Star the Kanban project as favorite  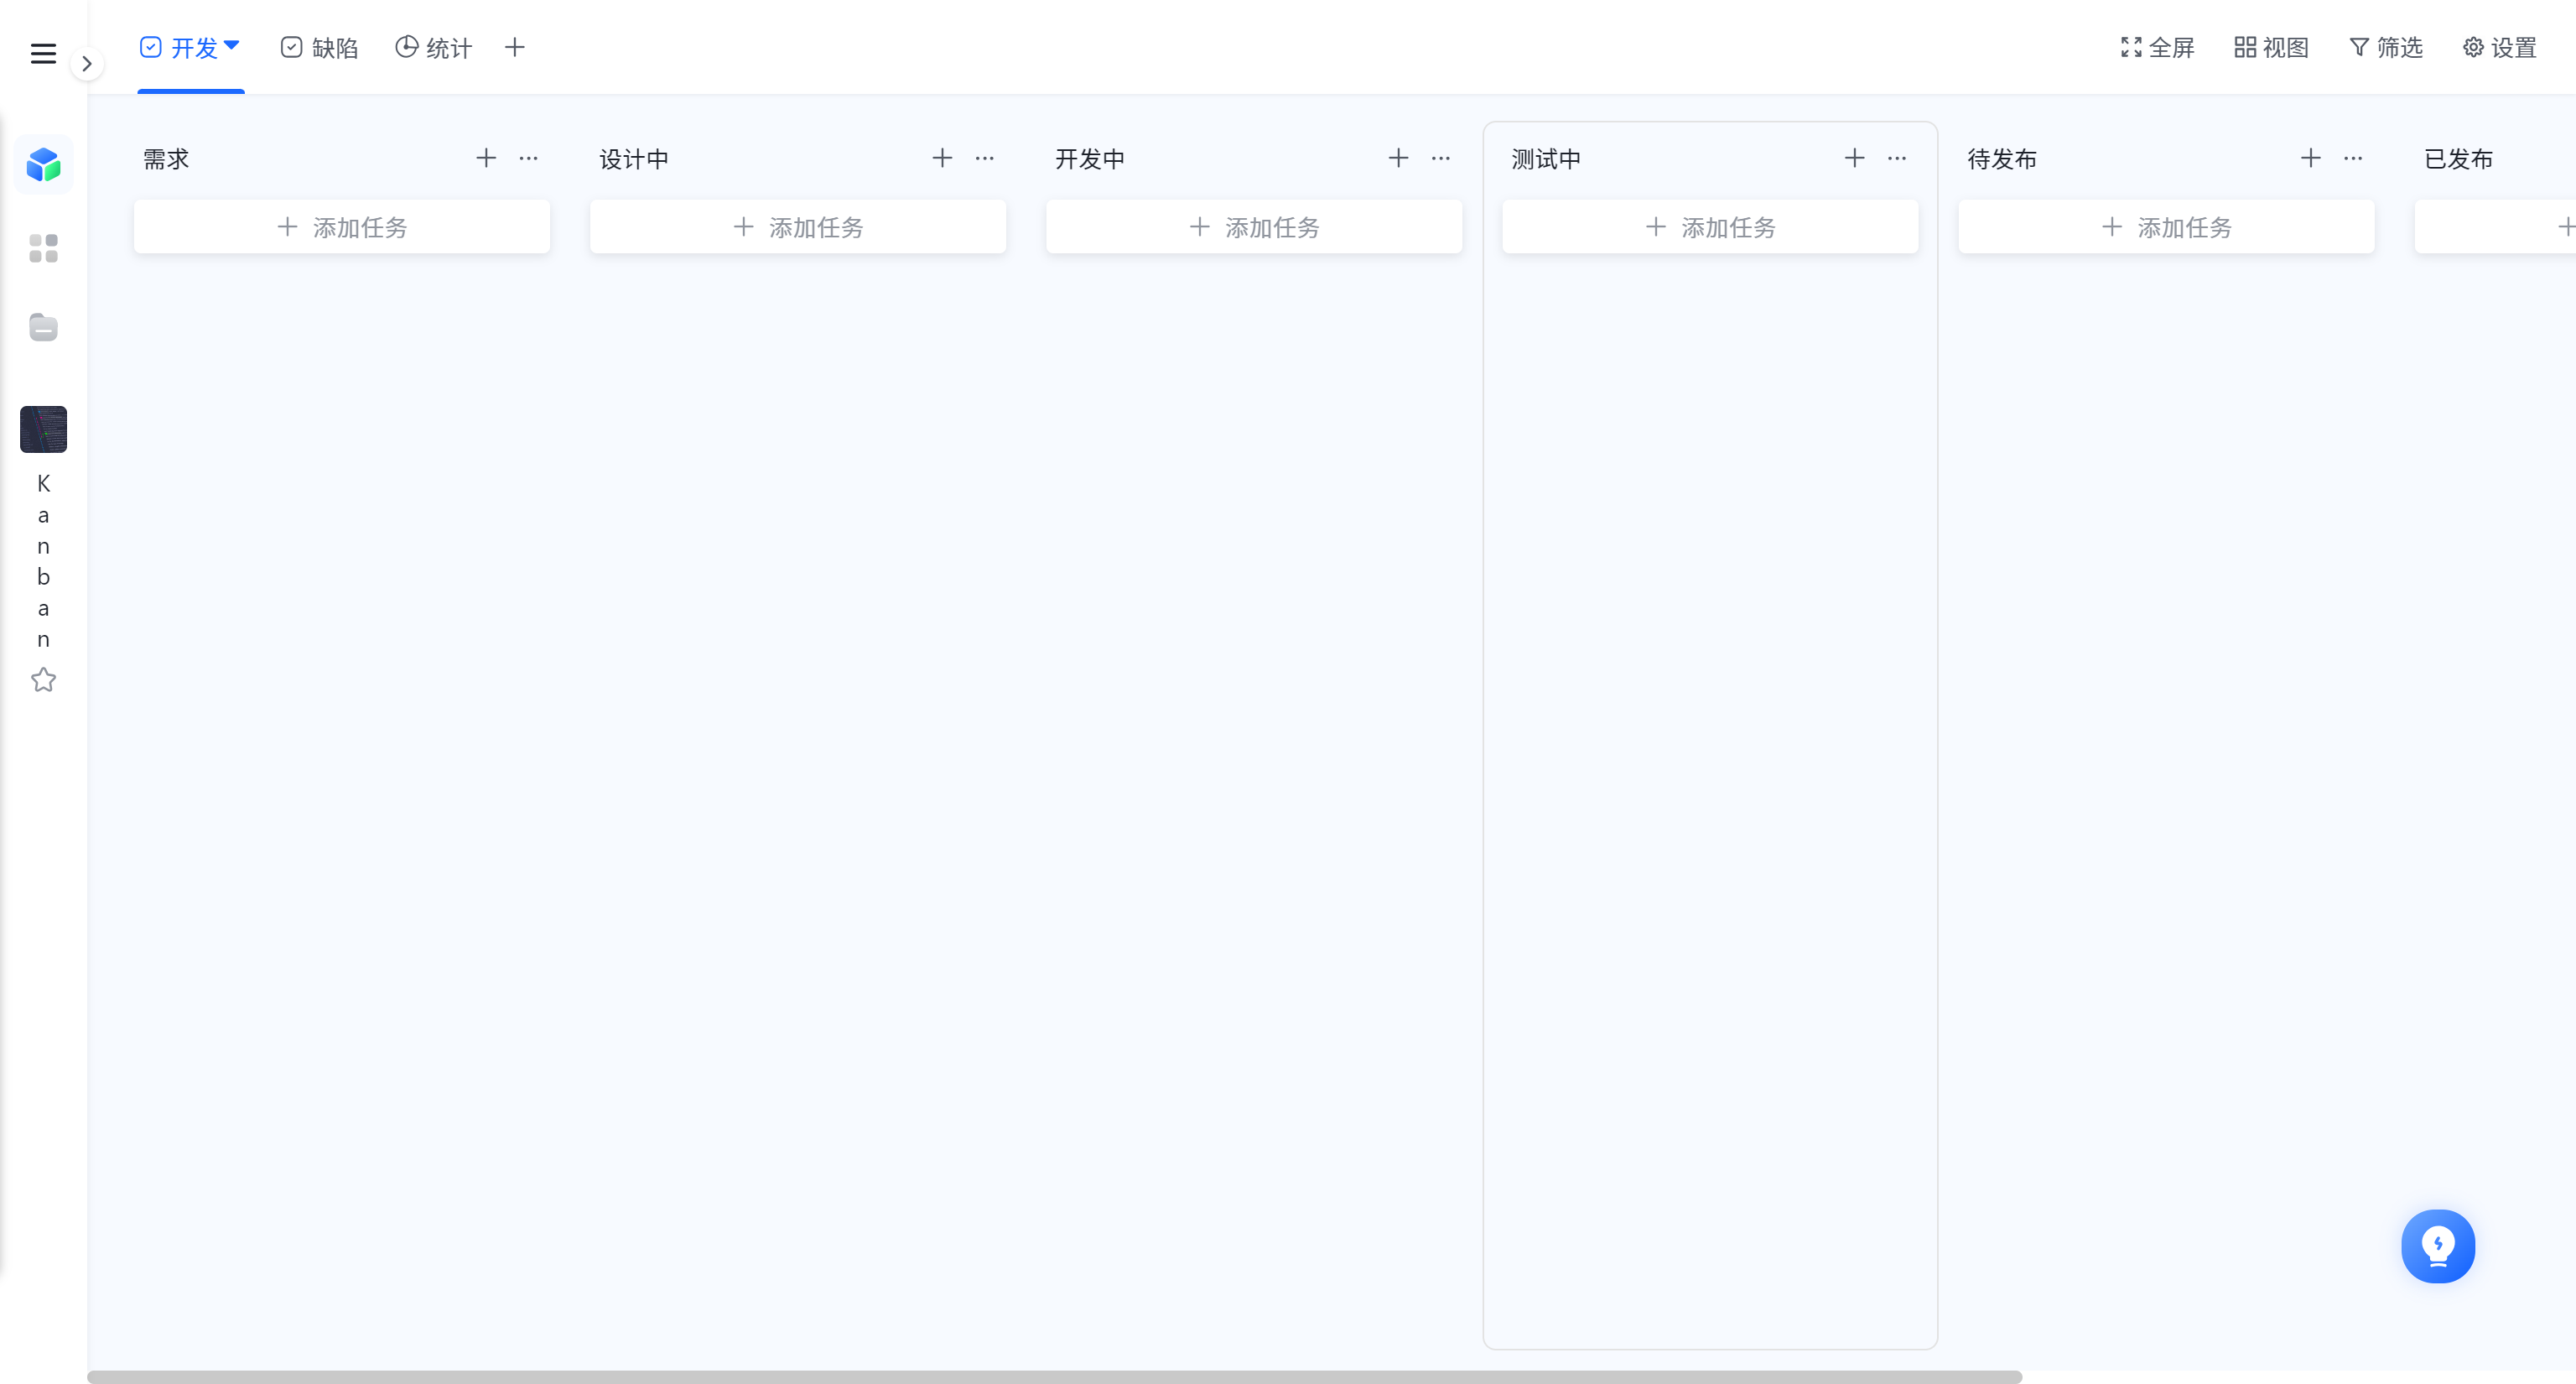(x=43, y=680)
